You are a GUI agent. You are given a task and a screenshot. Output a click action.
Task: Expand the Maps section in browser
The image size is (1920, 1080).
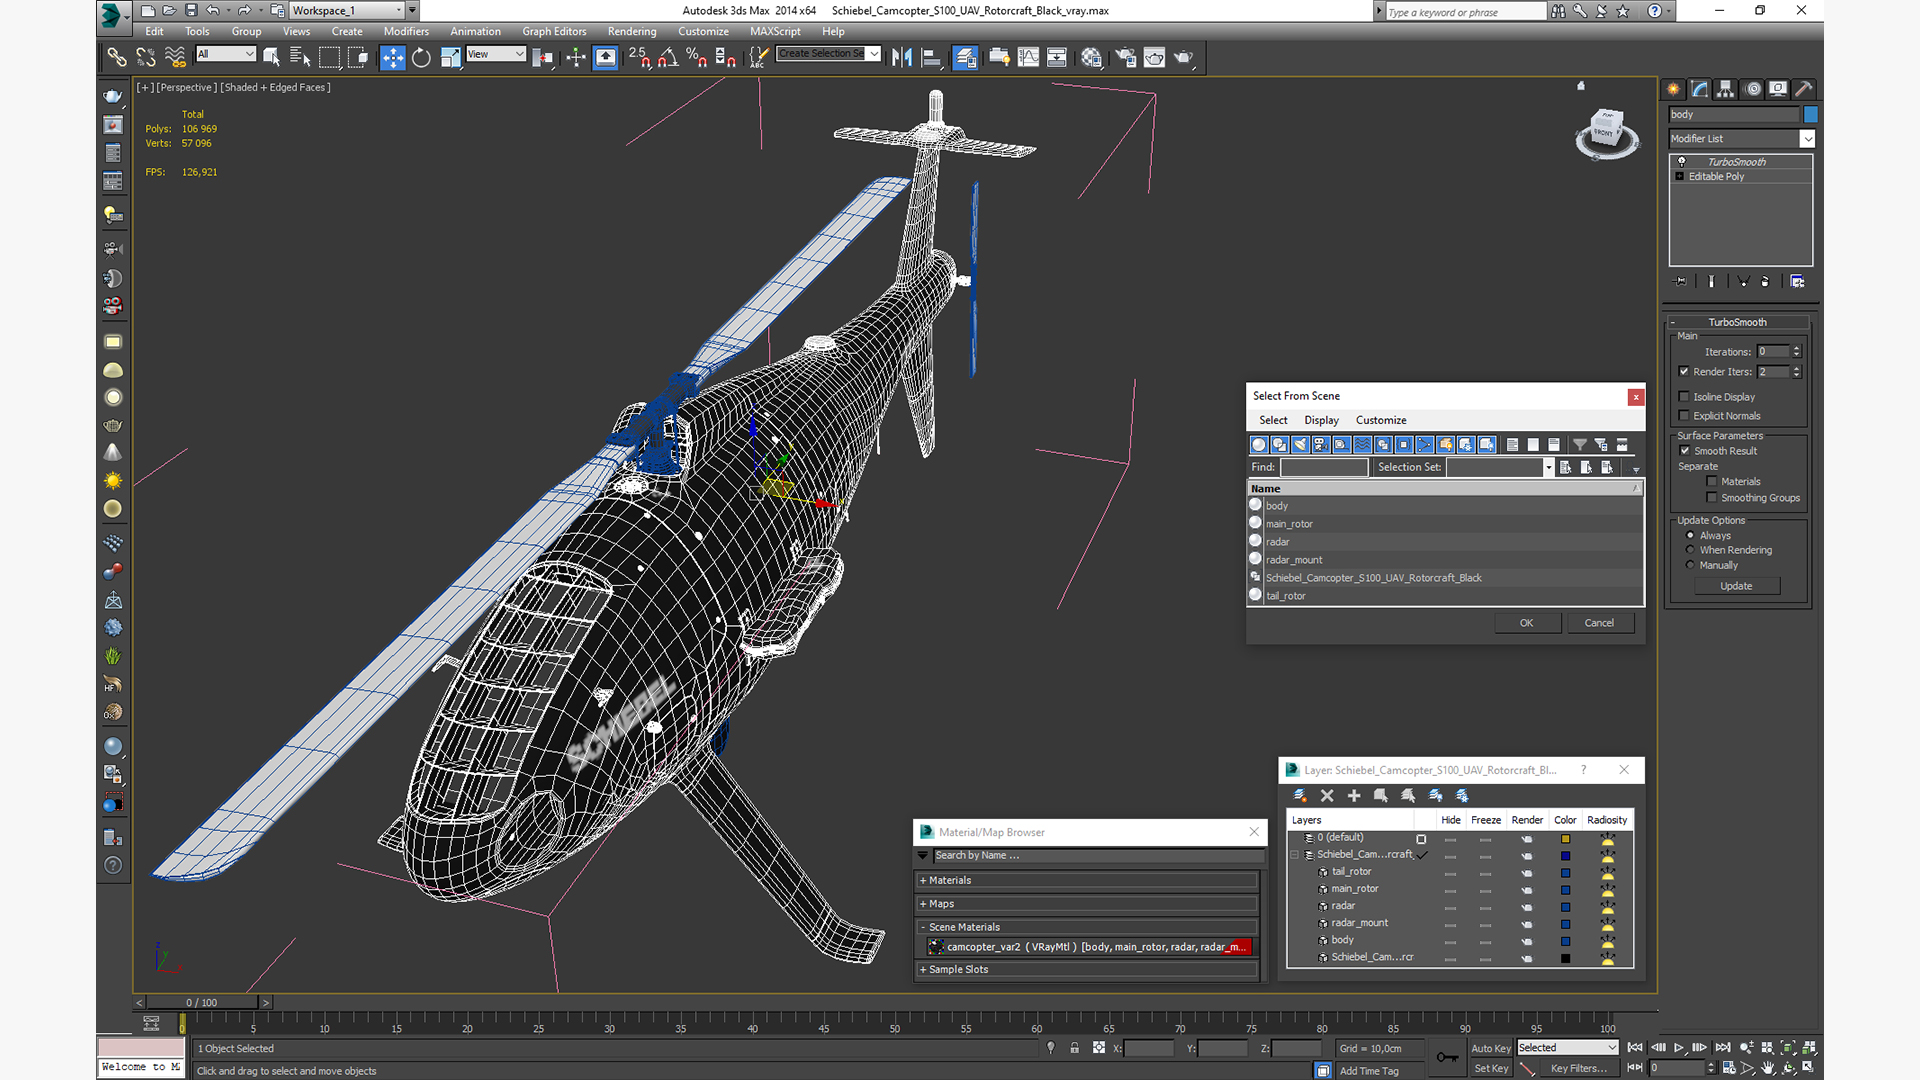point(943,903)
